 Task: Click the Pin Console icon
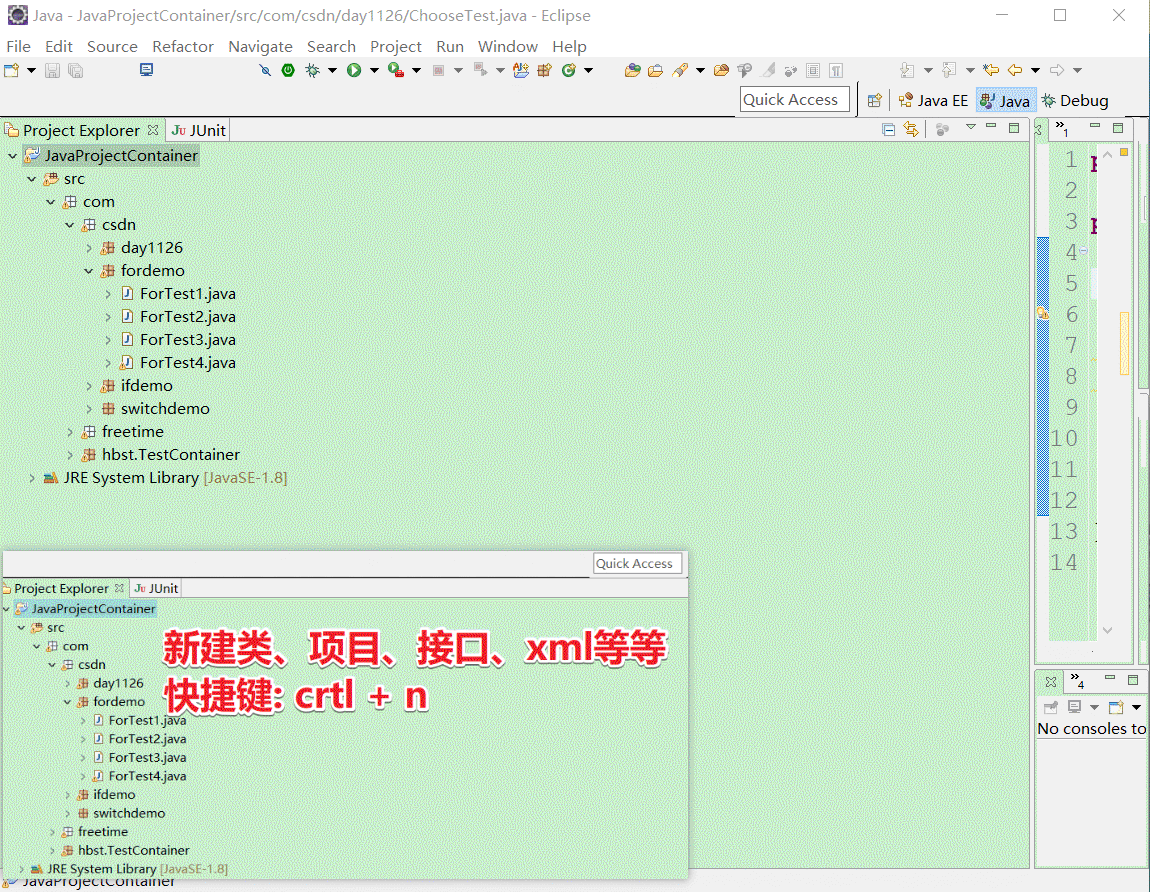pos(1050,707)
